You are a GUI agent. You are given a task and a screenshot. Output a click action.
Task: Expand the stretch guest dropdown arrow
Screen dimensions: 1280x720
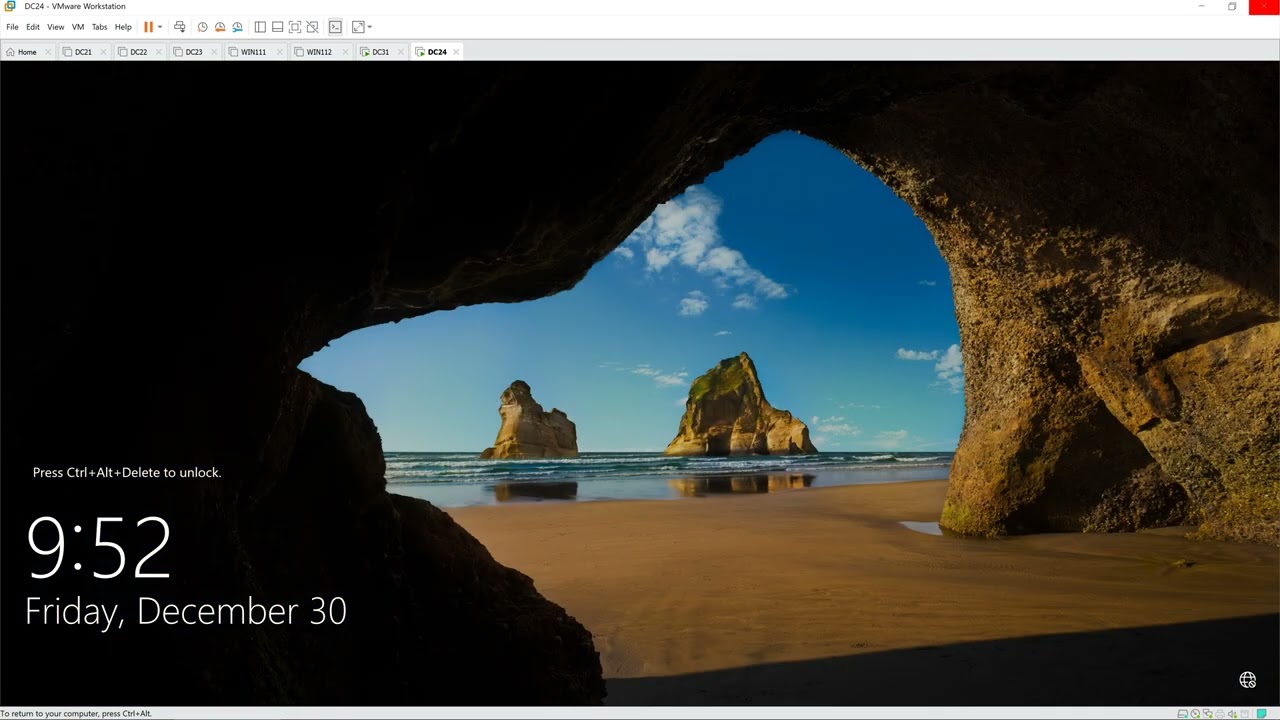click(370, 27)
